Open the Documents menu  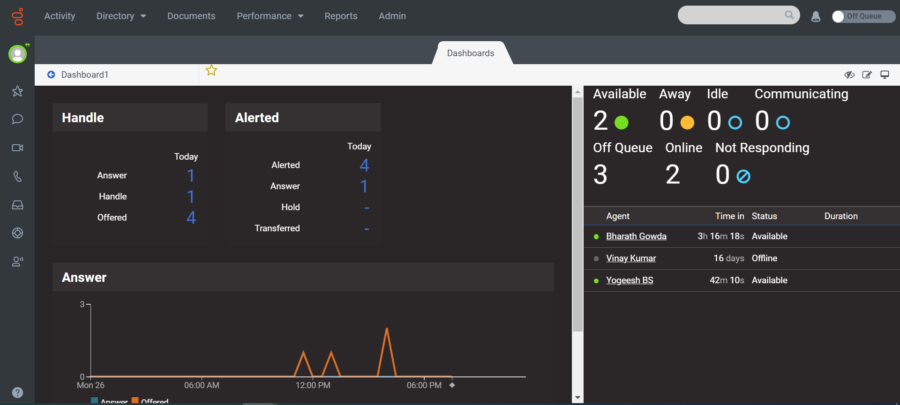(x=191, y=16)
